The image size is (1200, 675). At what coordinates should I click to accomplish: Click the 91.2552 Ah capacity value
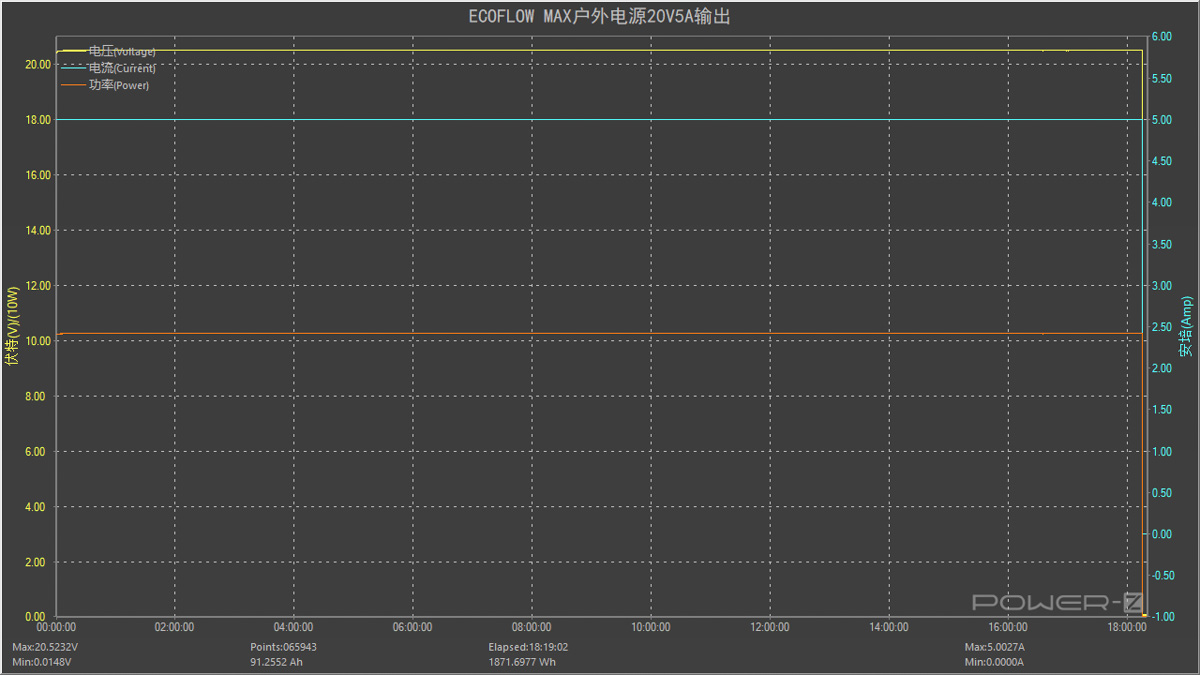[279, 662]
